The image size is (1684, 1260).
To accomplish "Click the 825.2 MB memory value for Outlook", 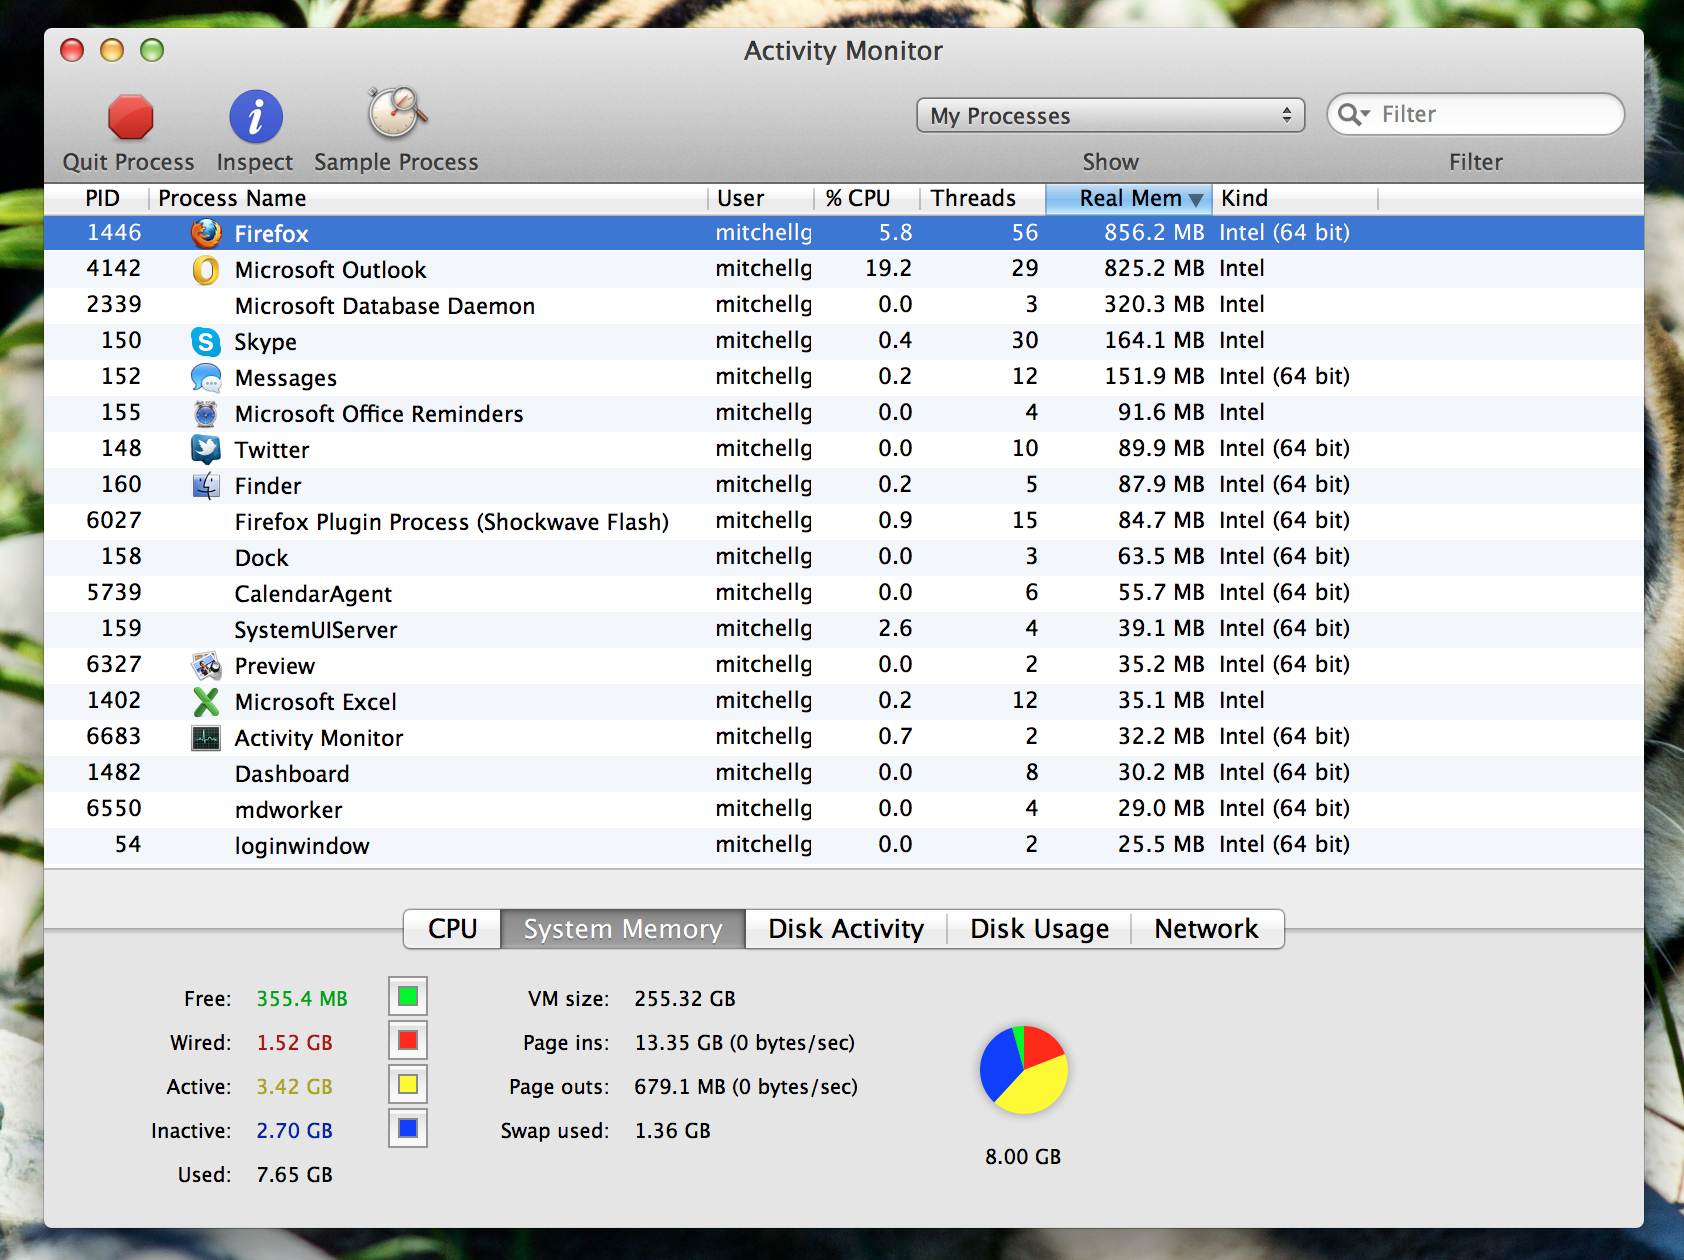I will [1154, 268].
